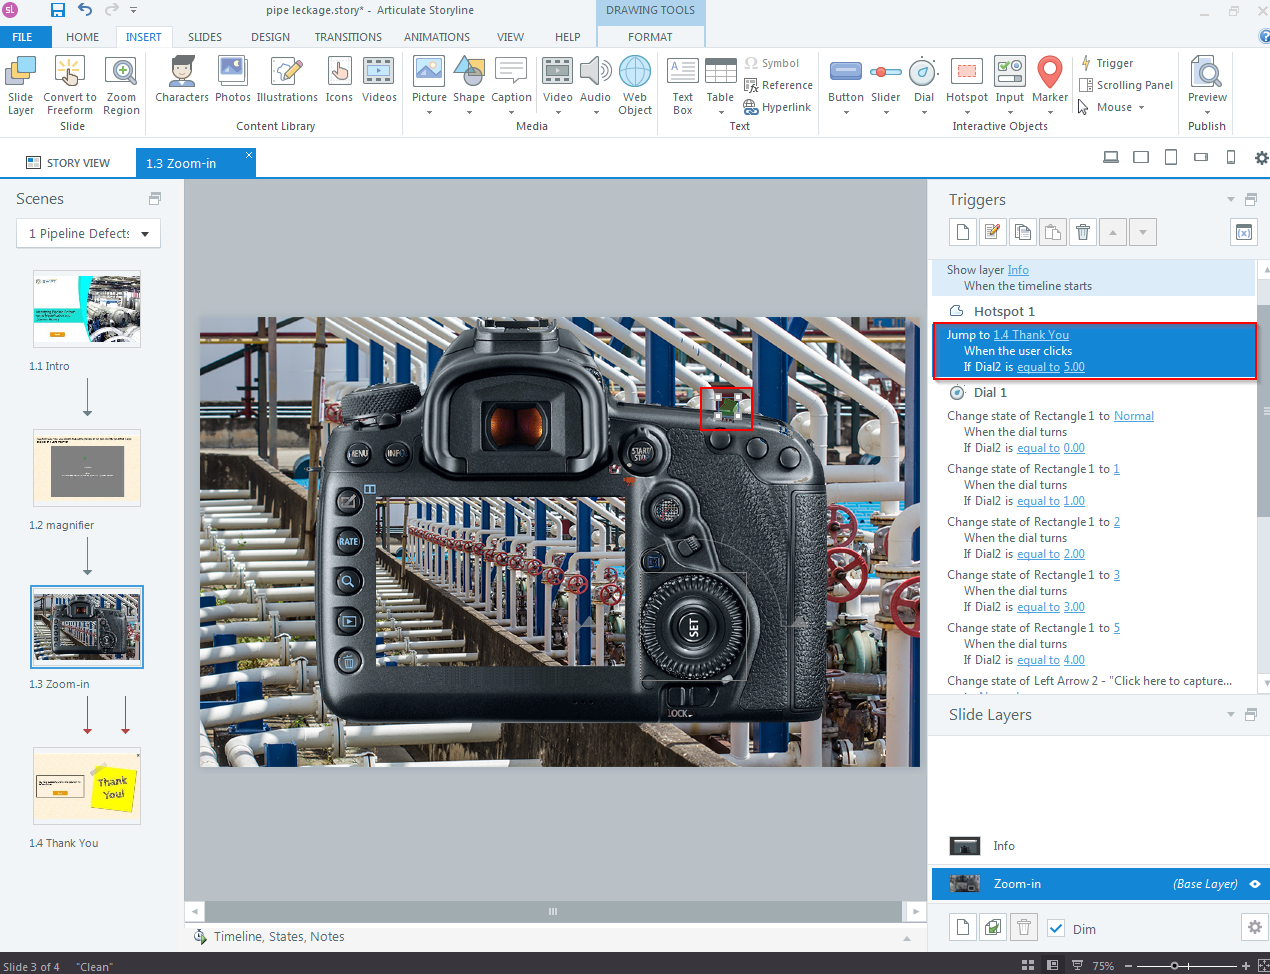Duplicate the selected slide layer
The width and height of the screenshot is (1270, 974).
992,927
